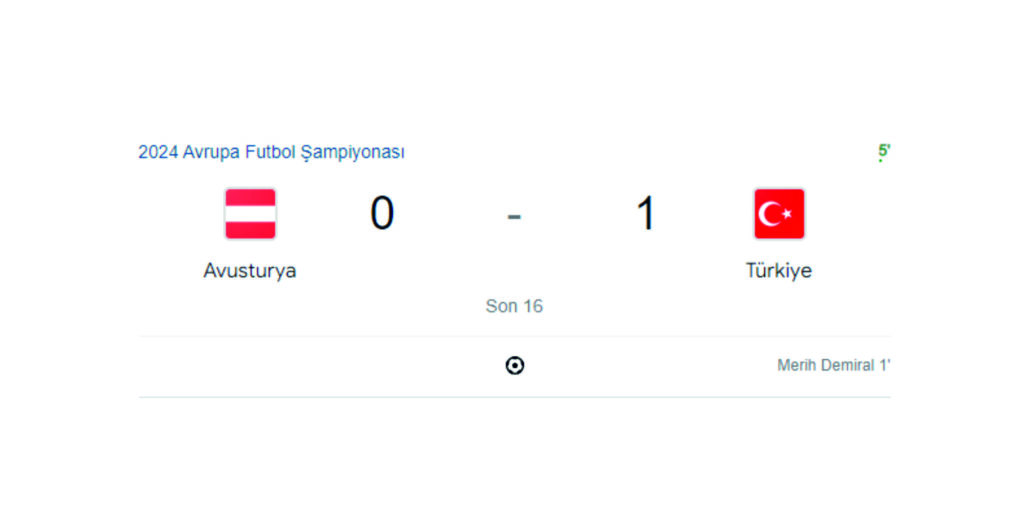The height and width of the screenshot is (514, 1024).
Task: Click the divider line below the goal row
Action: pyautogui.click(x=514, y=397)
